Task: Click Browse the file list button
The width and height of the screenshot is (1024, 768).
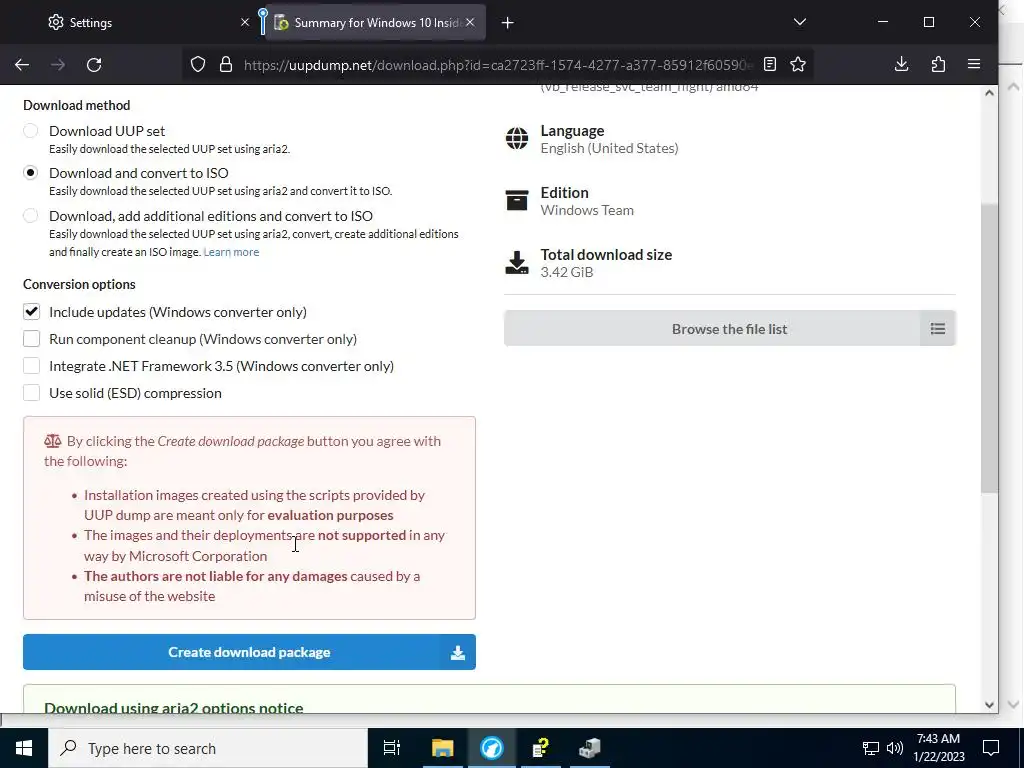Action: 729,328
